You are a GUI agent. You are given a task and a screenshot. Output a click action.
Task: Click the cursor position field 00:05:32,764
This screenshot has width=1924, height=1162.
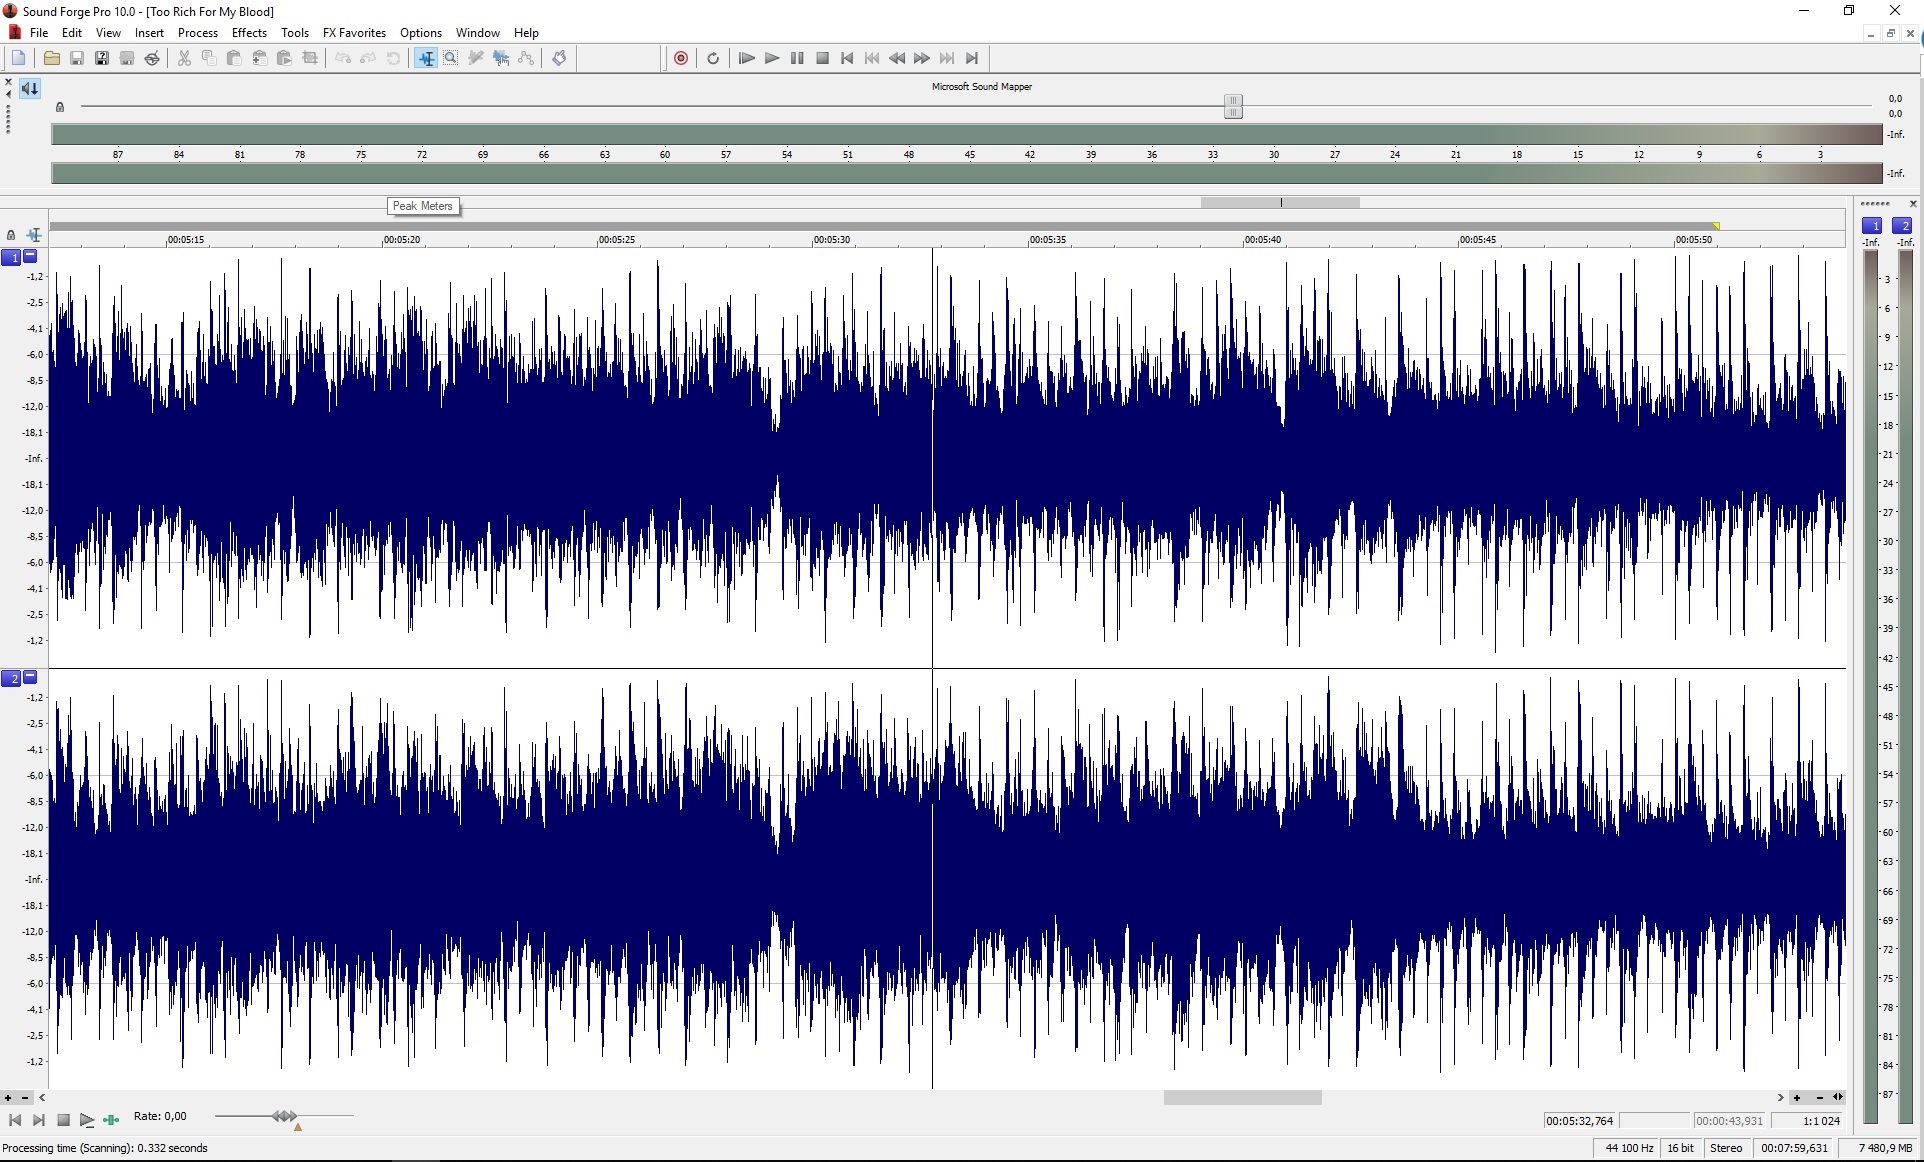(x=1580, y=1121)
